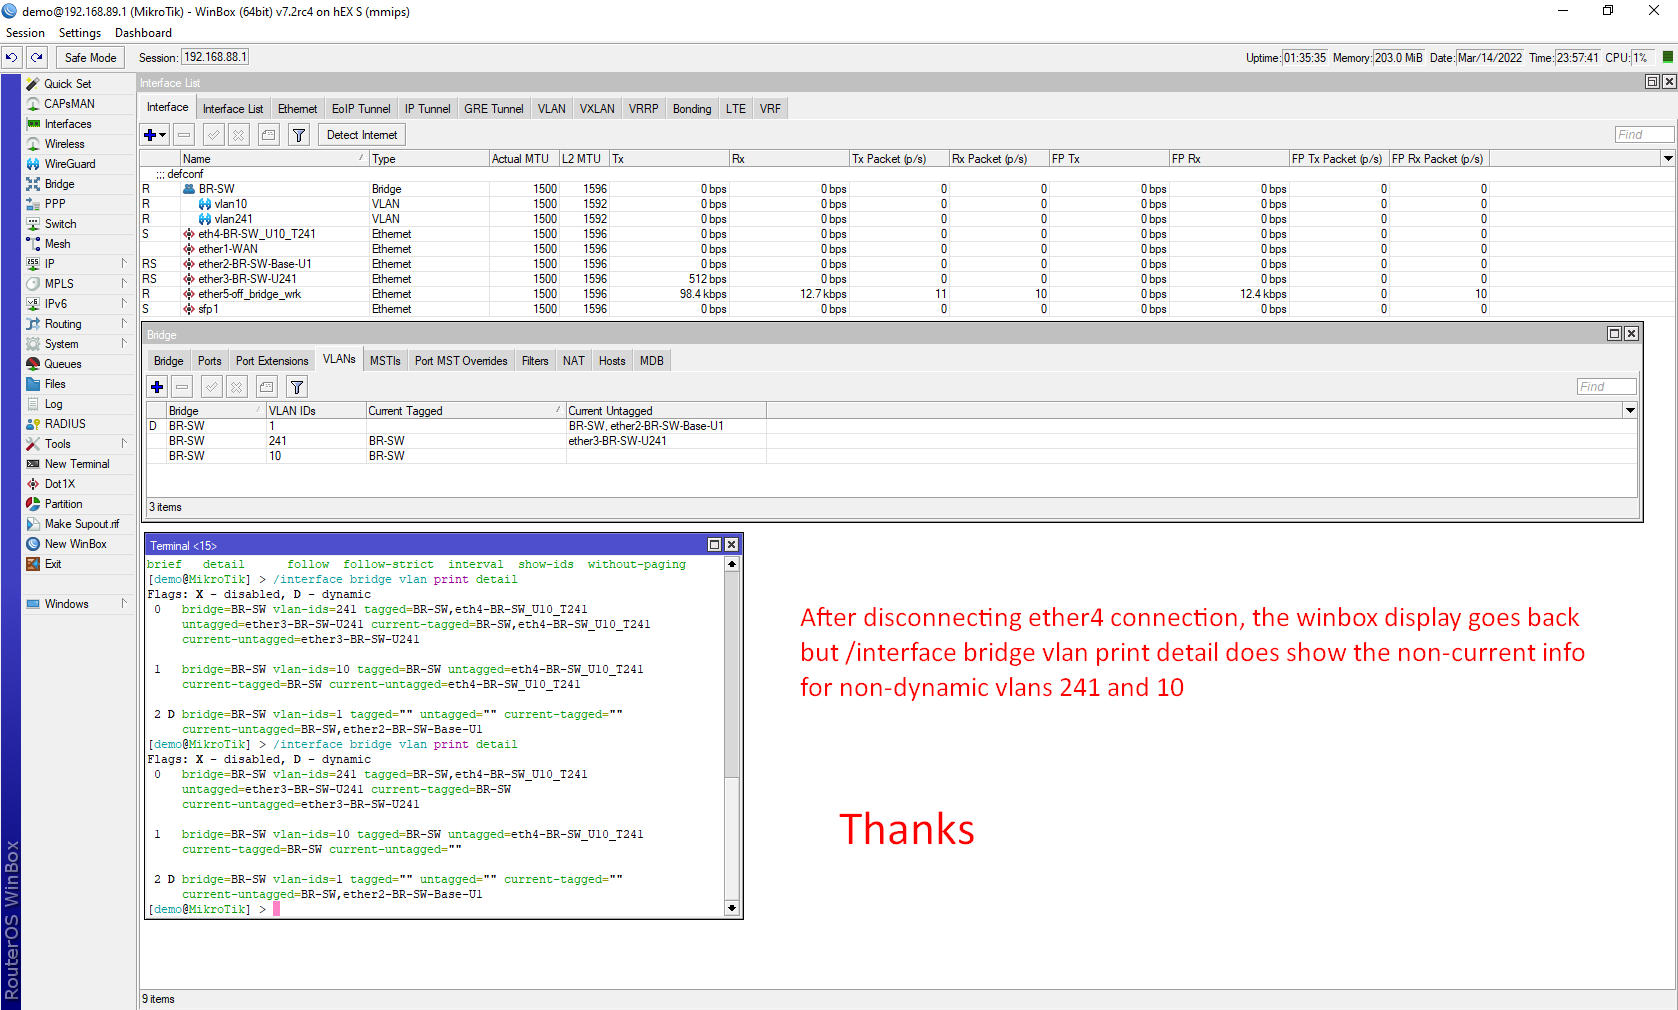
Task: Click Detect Internet button
Action: pyautogui.click(x=362, y=135)
